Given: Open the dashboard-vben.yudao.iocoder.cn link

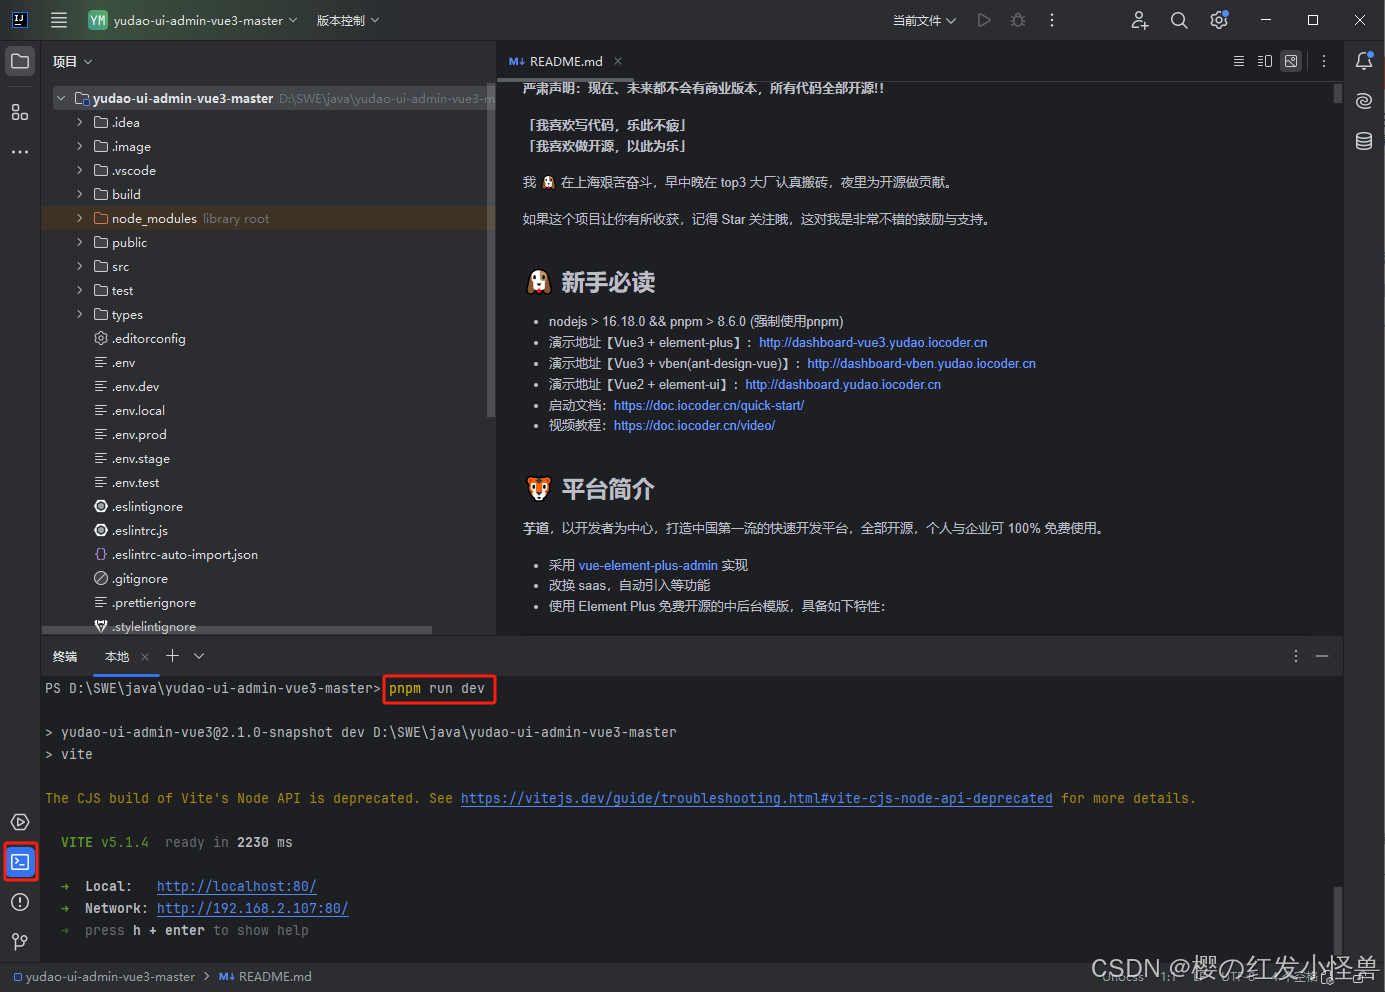Looking at the screenshot, I should pyautogui.click(x=921, y=363).
